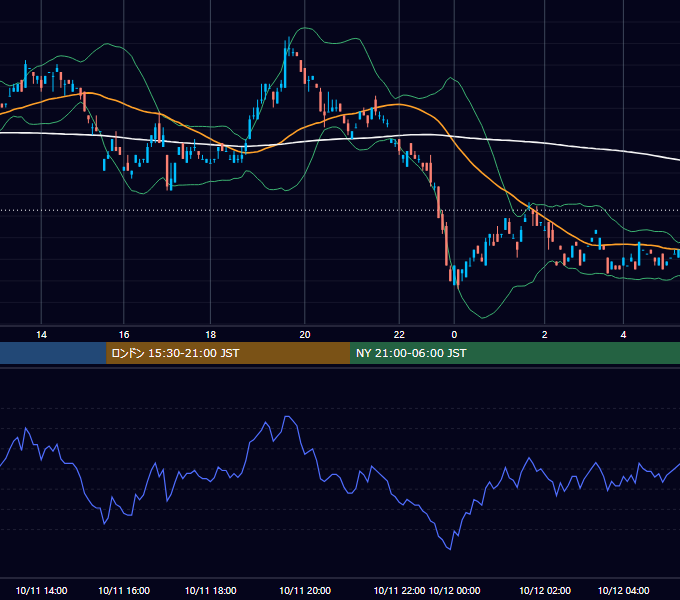Image resolution: width=680 pixels, height=600 pixels.
Task: Select the 18 hour label on price chart axis
Action: tap(210, 335)
